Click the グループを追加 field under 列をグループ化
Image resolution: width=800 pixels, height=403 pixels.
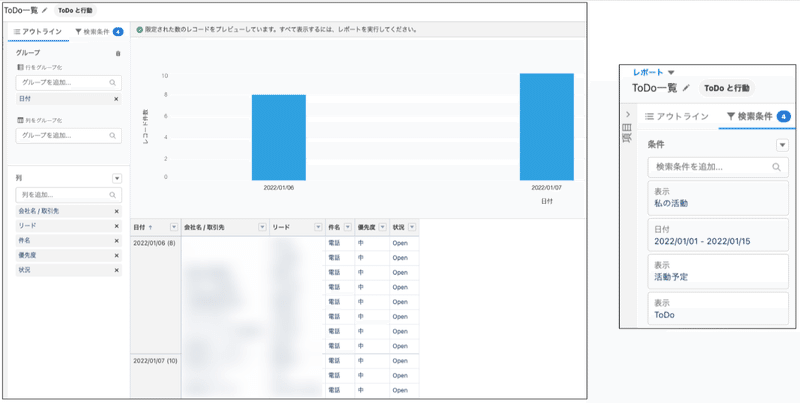coord(68,136)
